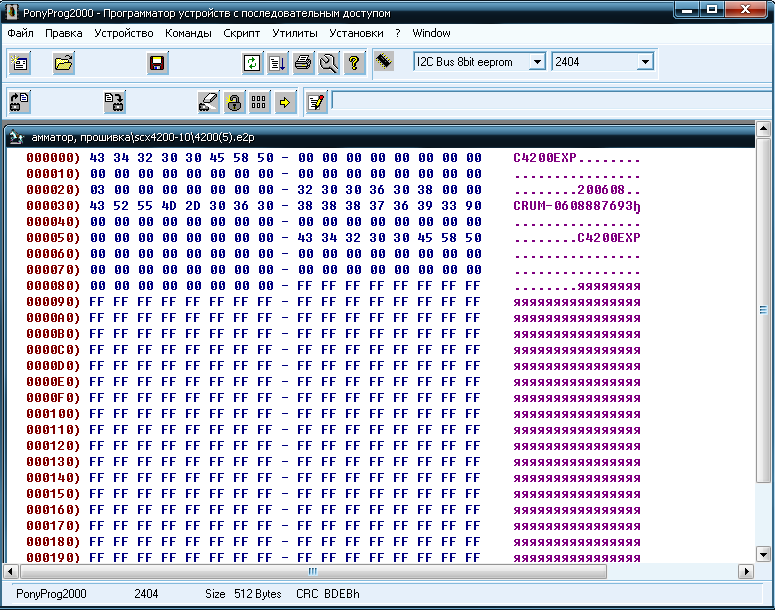This screenshot has width=775, height=610.
Task: Close the PonyProg2000 window
Action: point(746,9)
